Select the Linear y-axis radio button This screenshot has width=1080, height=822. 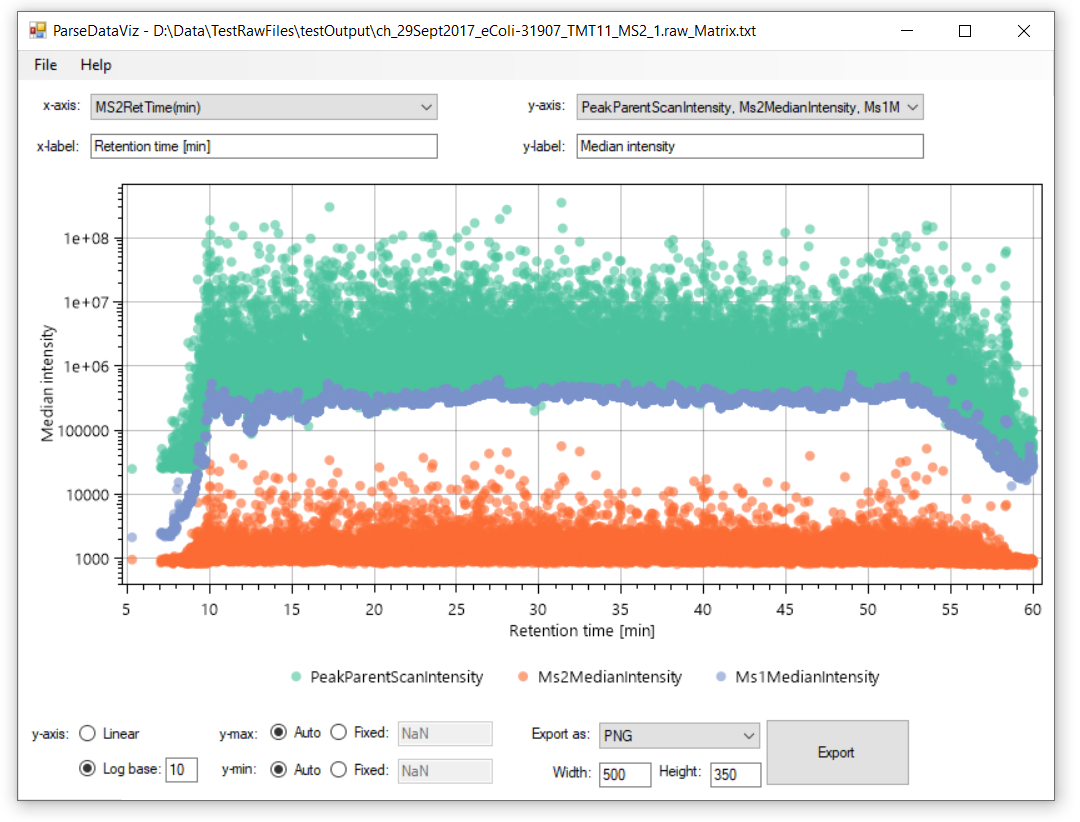(x=87, y=733)
